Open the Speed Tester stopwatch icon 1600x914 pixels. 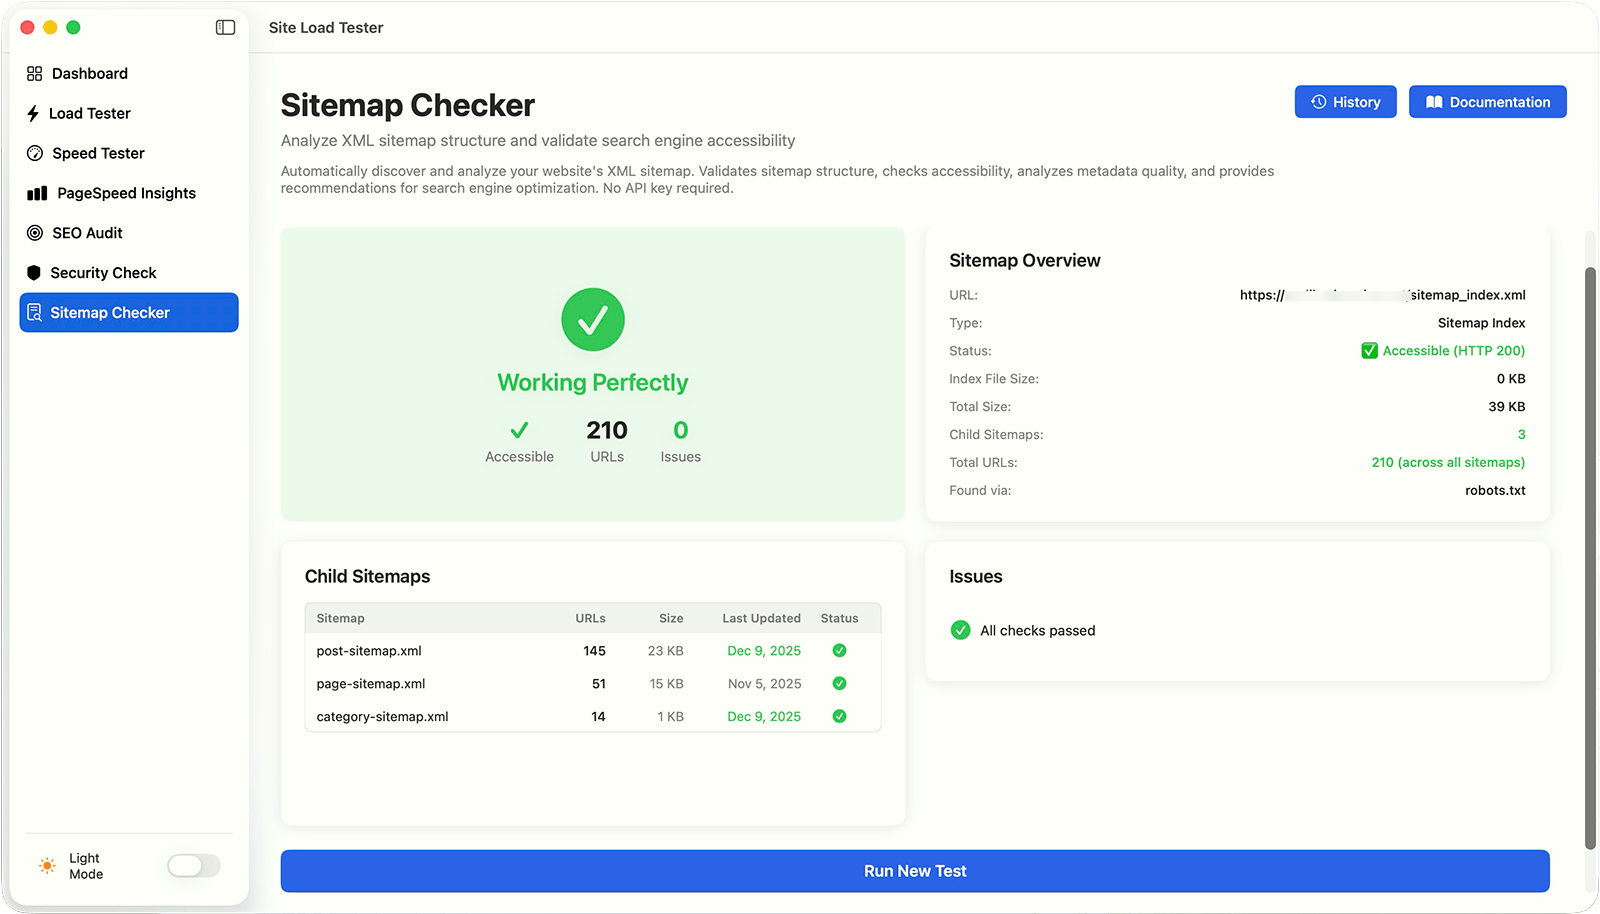33,153
